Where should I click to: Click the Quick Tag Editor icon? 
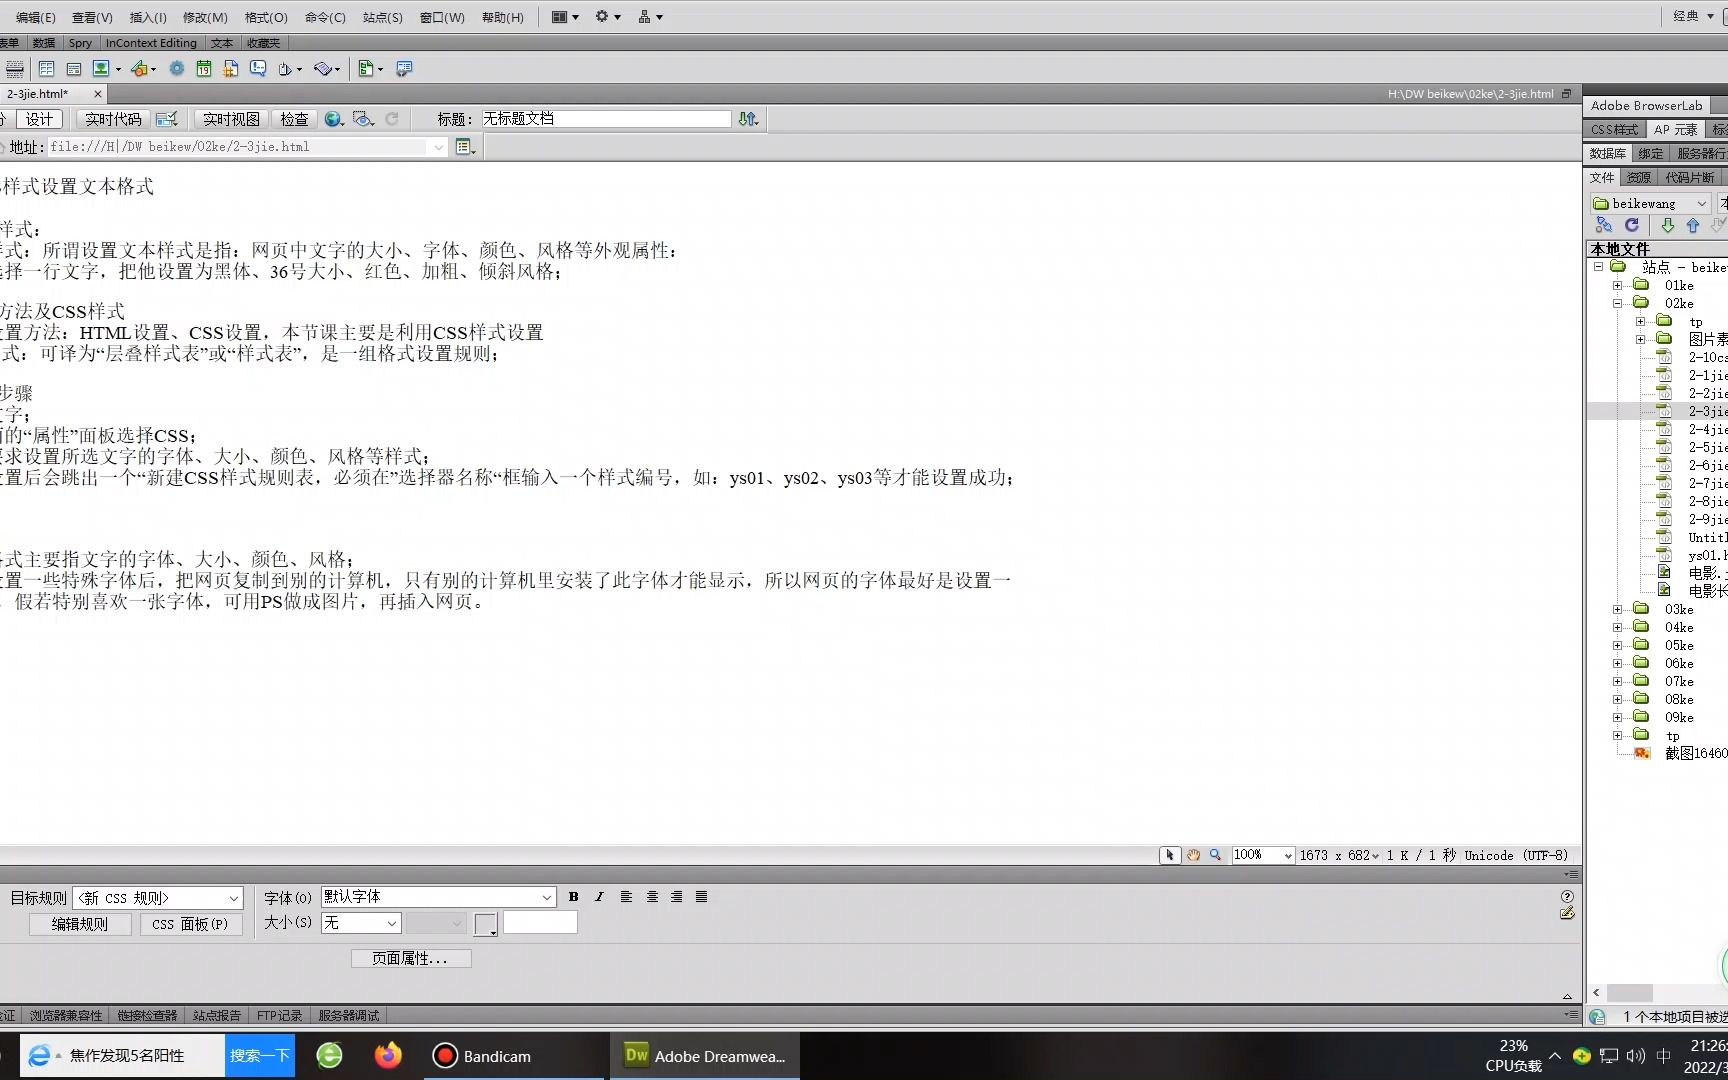click(1567, 913)
